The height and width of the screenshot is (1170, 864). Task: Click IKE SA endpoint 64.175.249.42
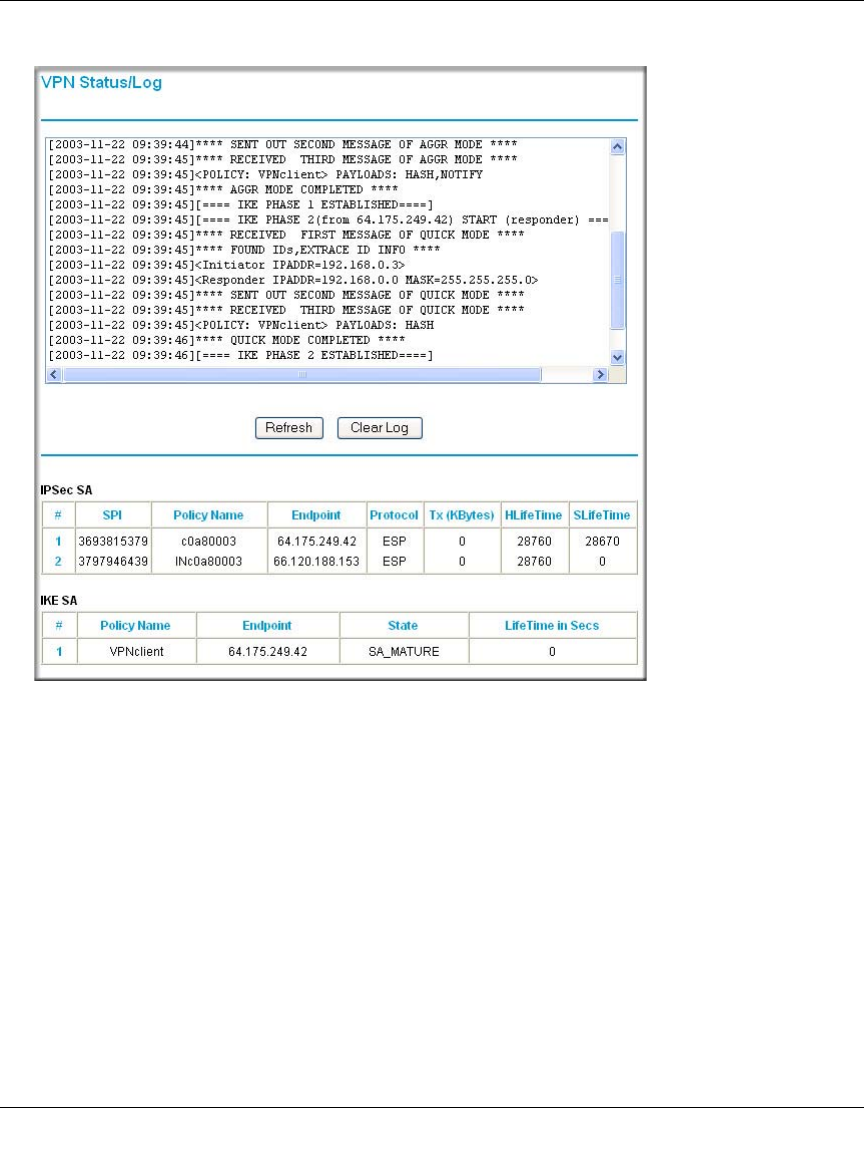pos(268,651)
